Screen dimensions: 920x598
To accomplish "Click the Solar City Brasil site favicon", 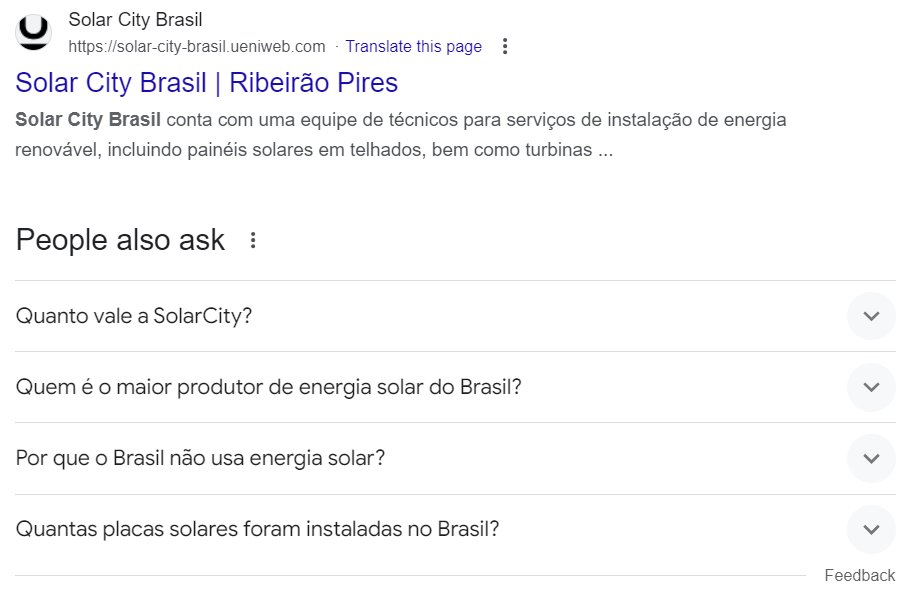I will coord(33,32).
